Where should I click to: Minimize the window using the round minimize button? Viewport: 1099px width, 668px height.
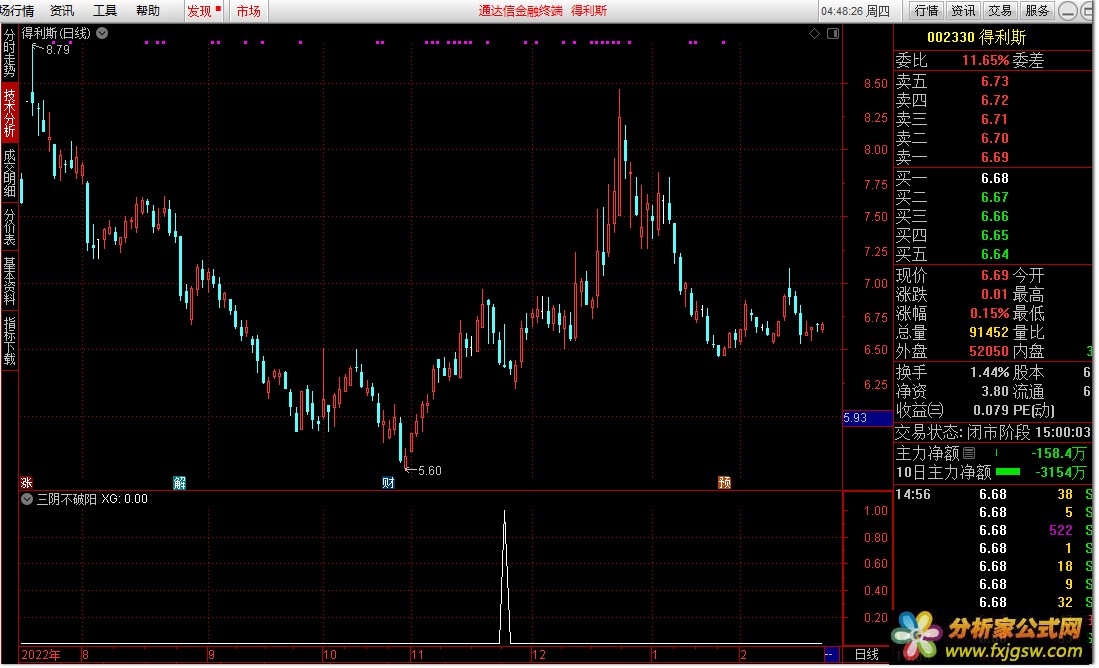click(1068, 11)
